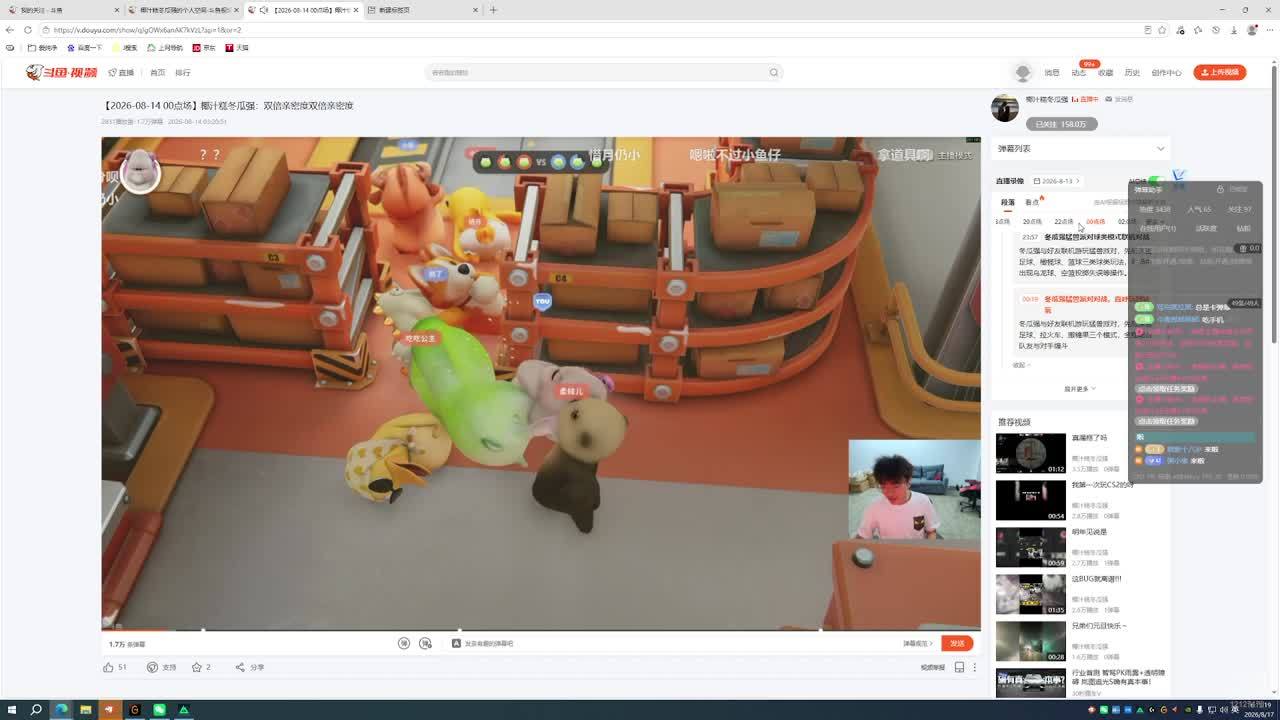Click the lock icon in danmaku helper
1280x720 pixels.
click(1220, 189)
